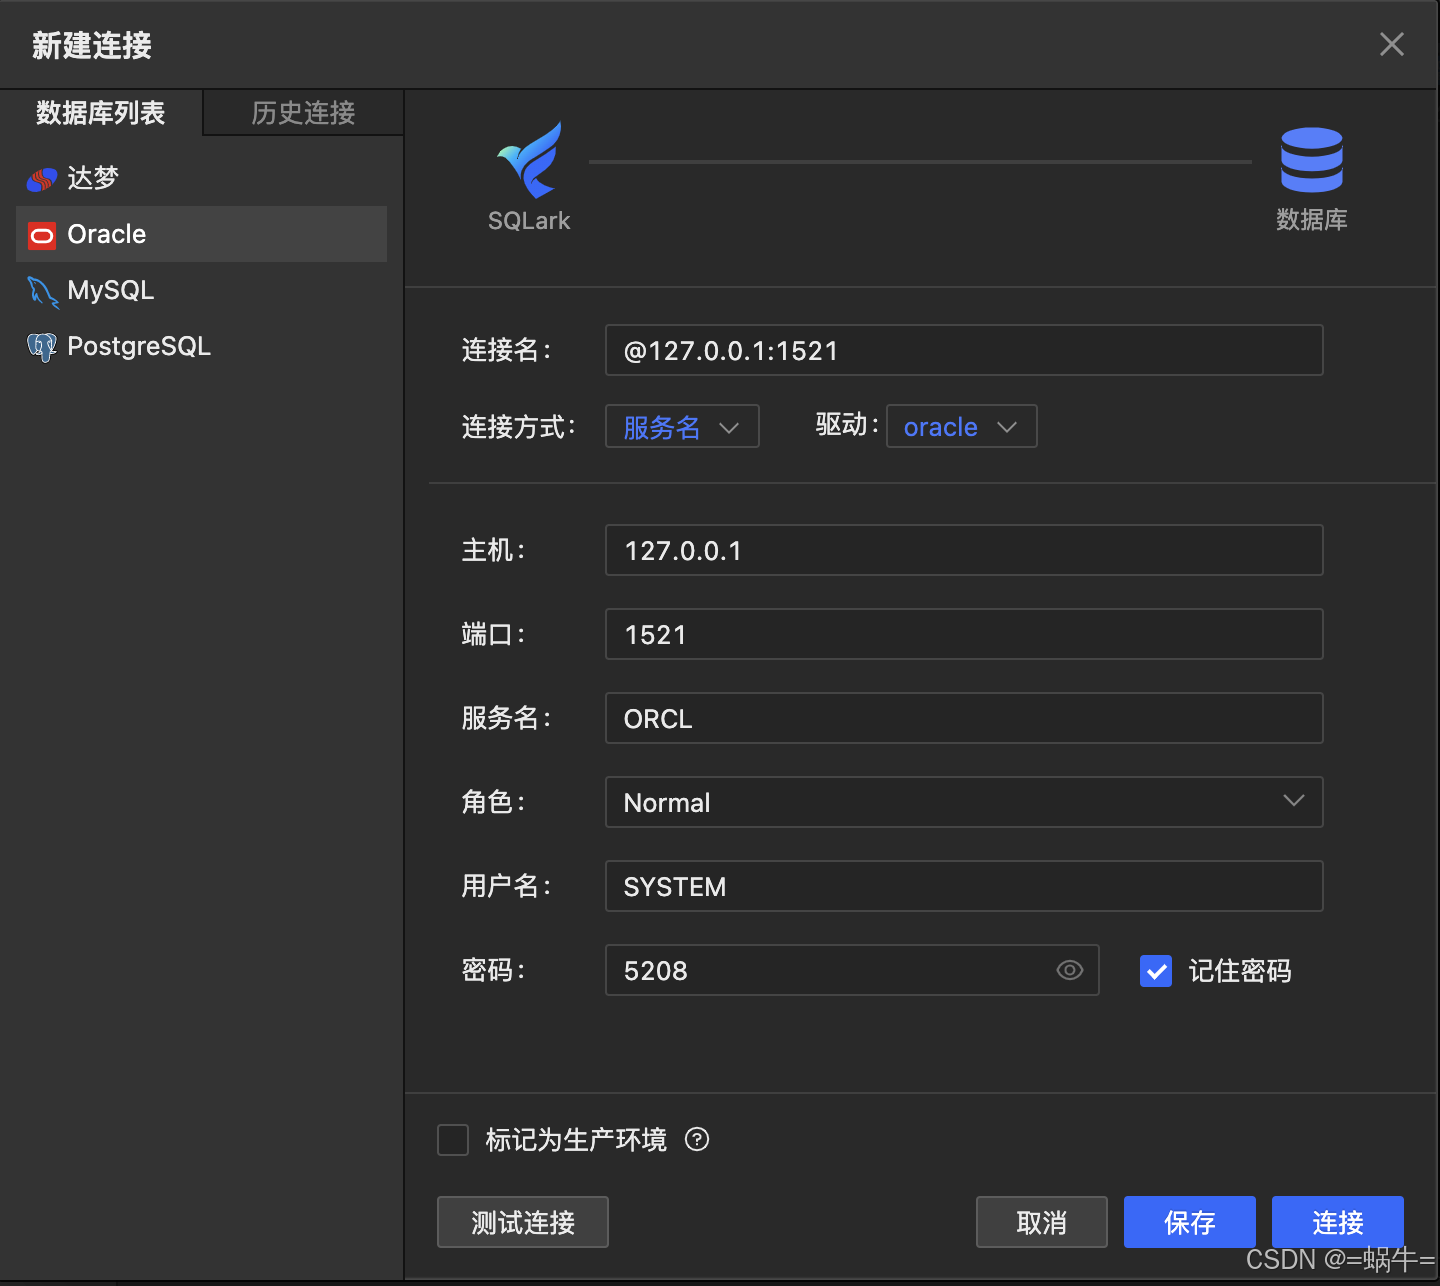Image resolution: width=1440 pixels, height=1286 pixels.
Task: Open the 驱动 oracle dropdown
Action: coord(961,426)
